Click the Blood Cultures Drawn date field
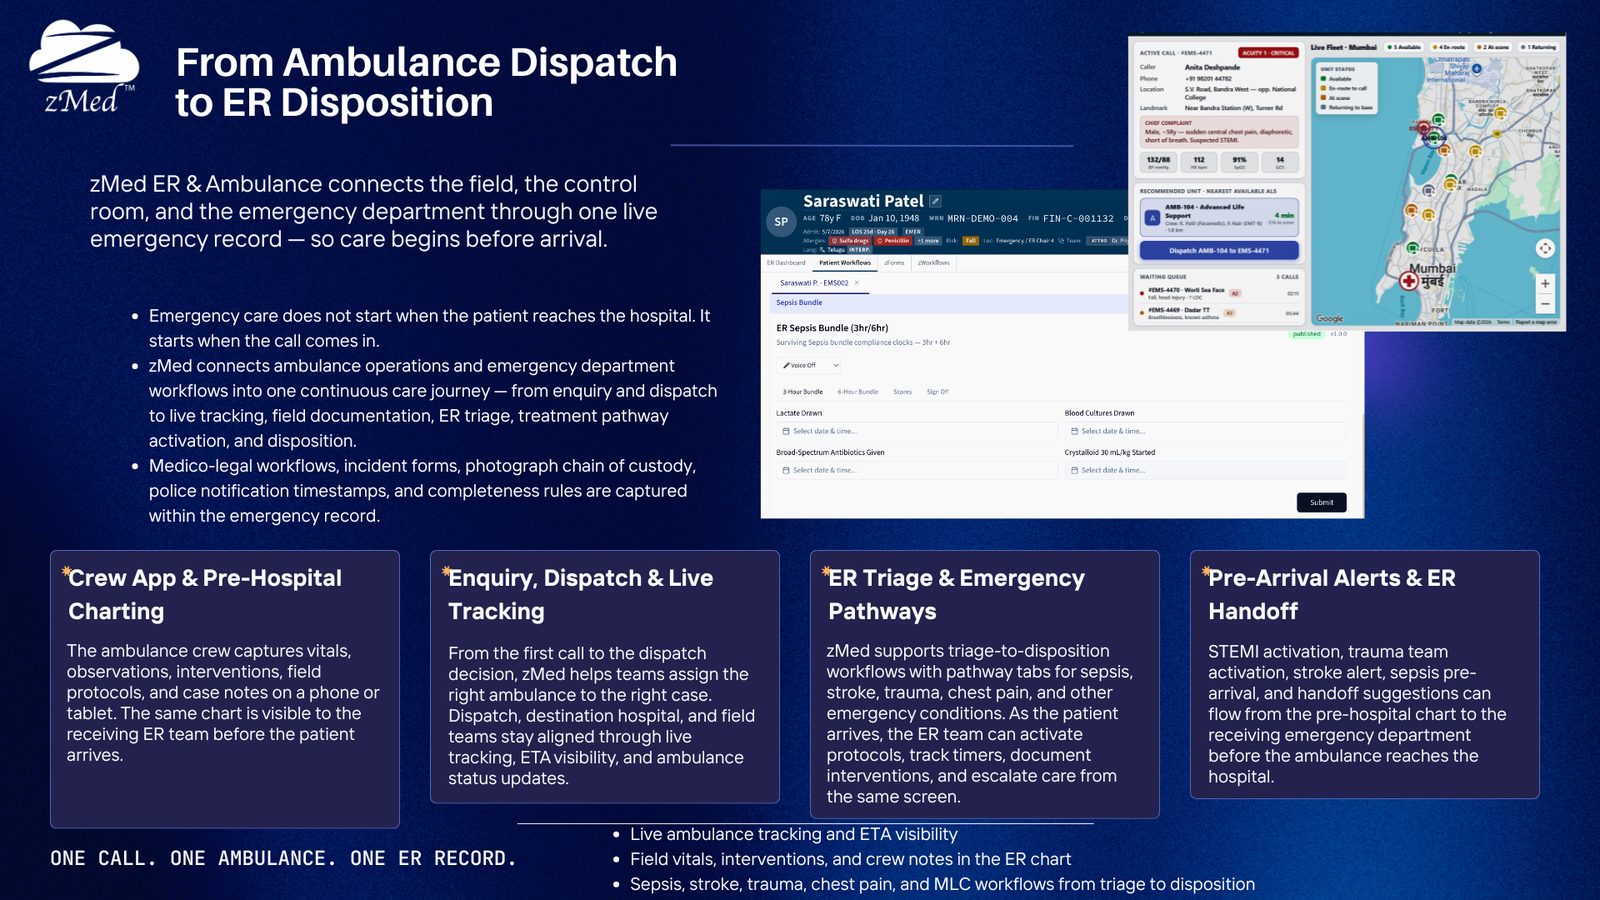Viewport: 1600px width, 900px height. (1205, 431)
